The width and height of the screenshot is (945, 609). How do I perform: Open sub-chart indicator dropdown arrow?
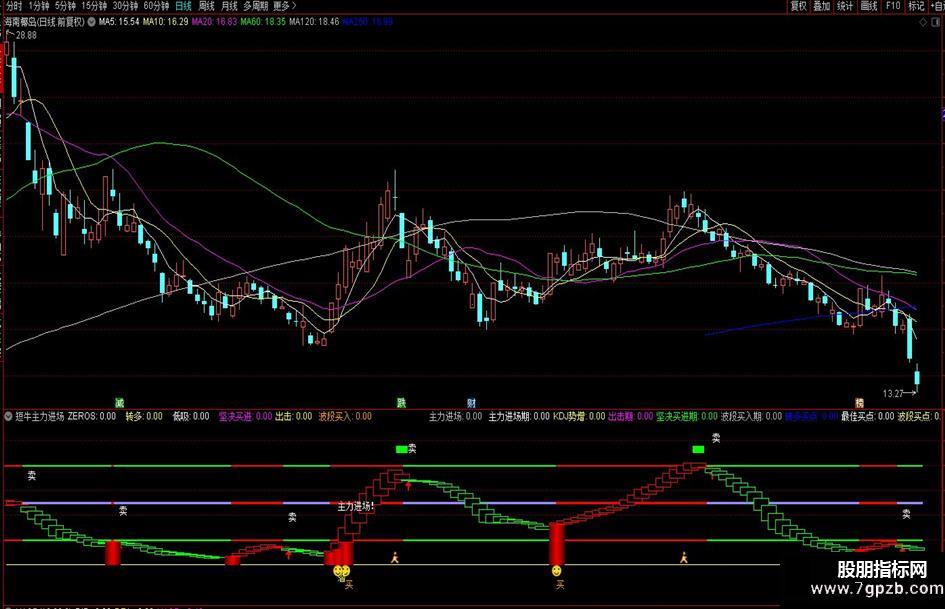tap(8, 416)
